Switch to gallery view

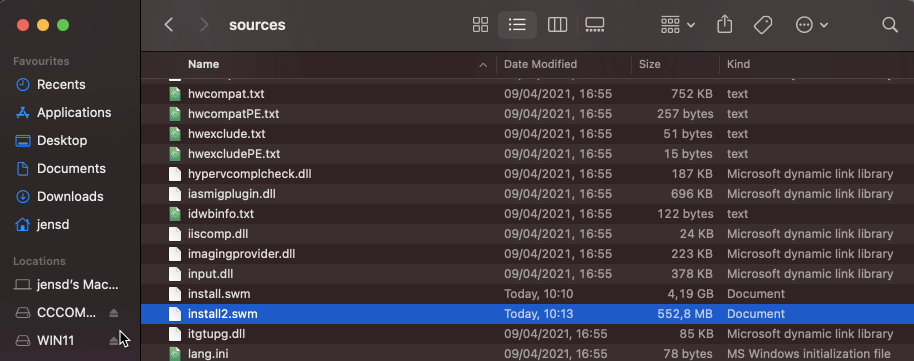[x=595, y=24]
